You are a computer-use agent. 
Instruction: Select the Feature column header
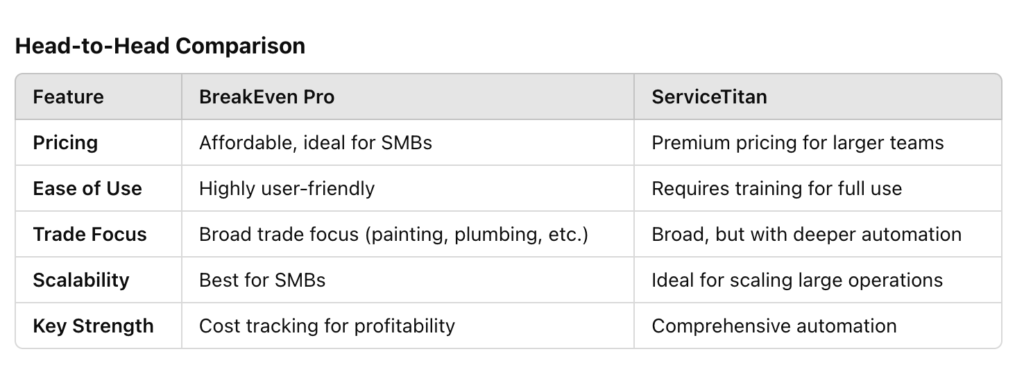tap(68, 97)
